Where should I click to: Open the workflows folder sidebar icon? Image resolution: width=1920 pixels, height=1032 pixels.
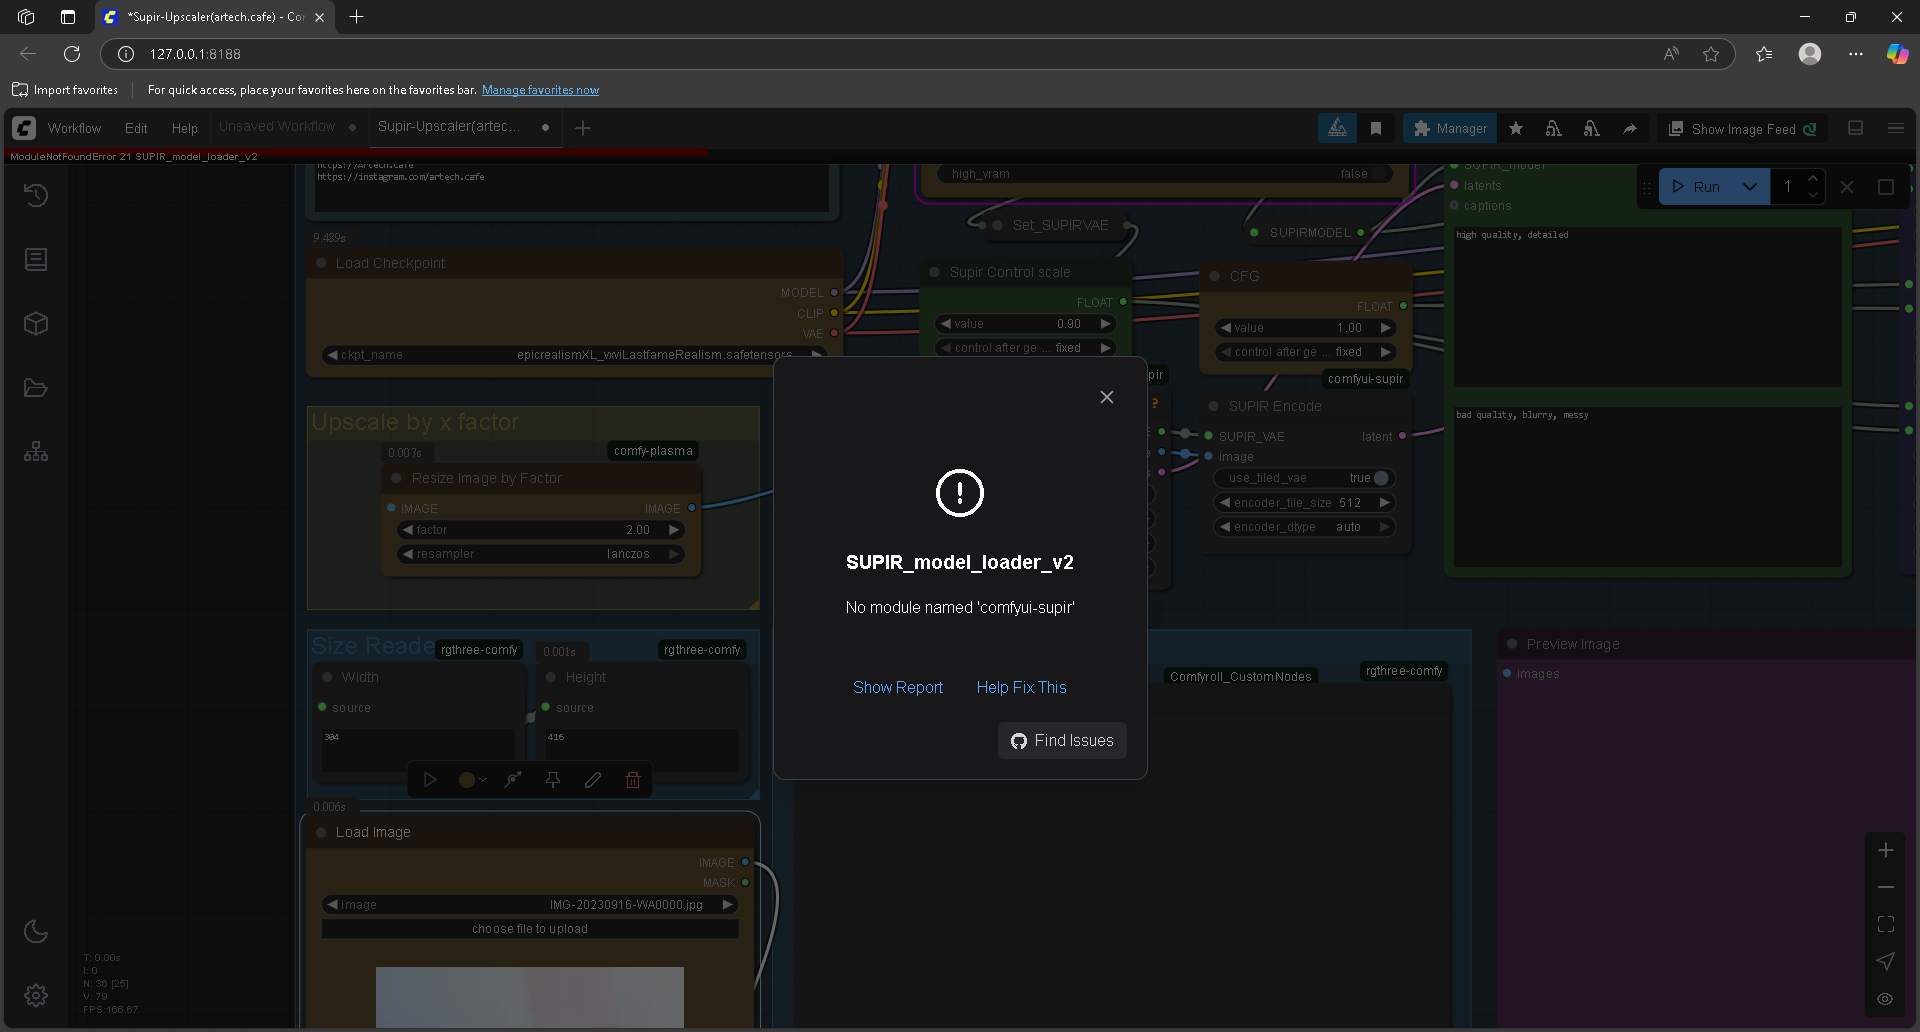pos(36,388)
